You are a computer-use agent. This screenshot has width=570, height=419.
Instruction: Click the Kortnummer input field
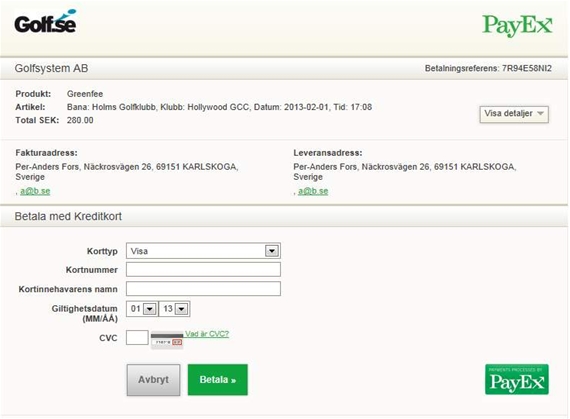[203, 270]
